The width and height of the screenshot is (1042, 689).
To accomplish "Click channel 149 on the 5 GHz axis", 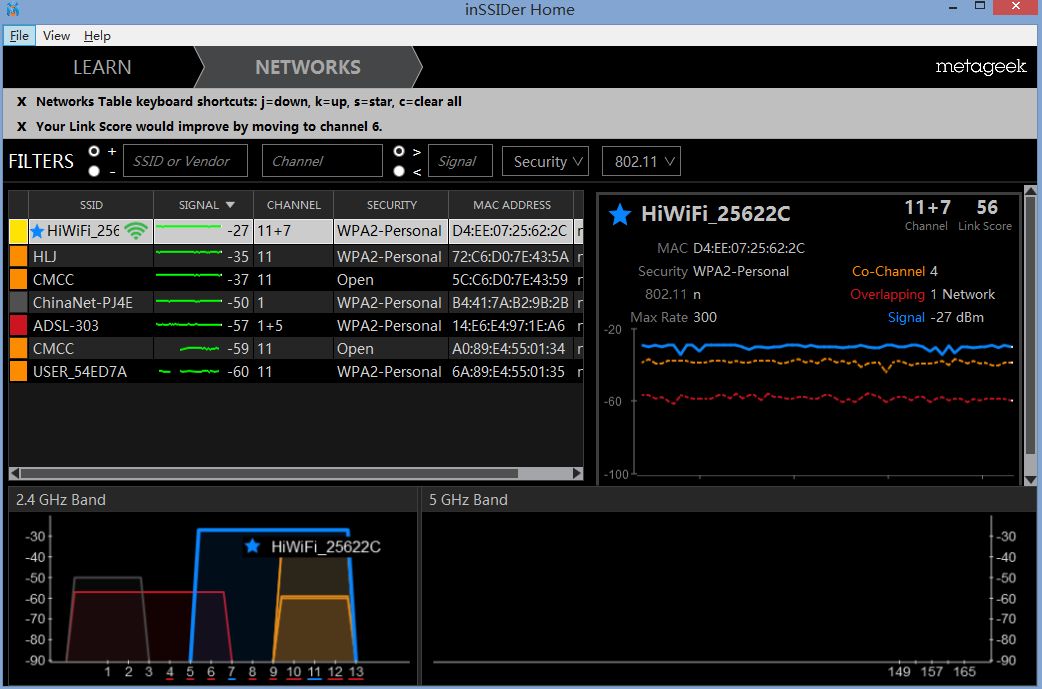I will 898,672.
